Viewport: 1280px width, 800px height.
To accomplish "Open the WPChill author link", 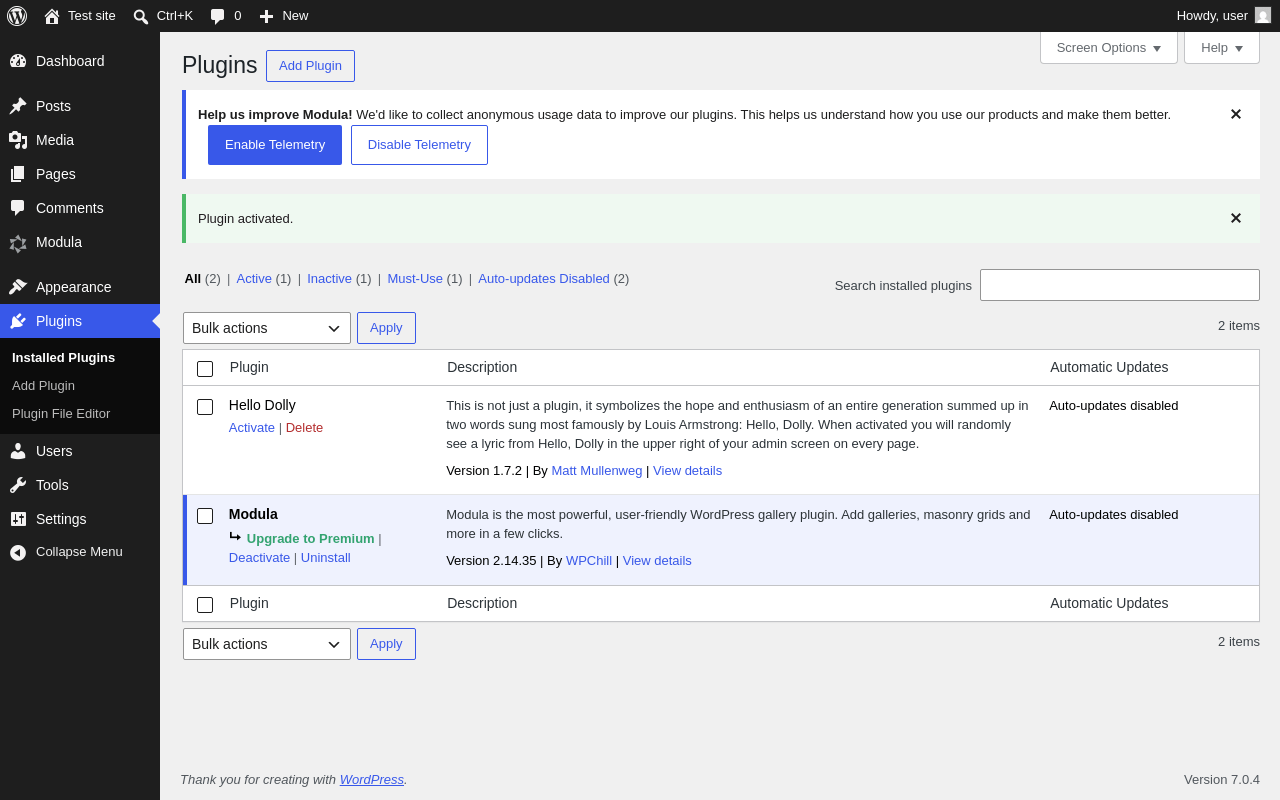I will (589, 561).
